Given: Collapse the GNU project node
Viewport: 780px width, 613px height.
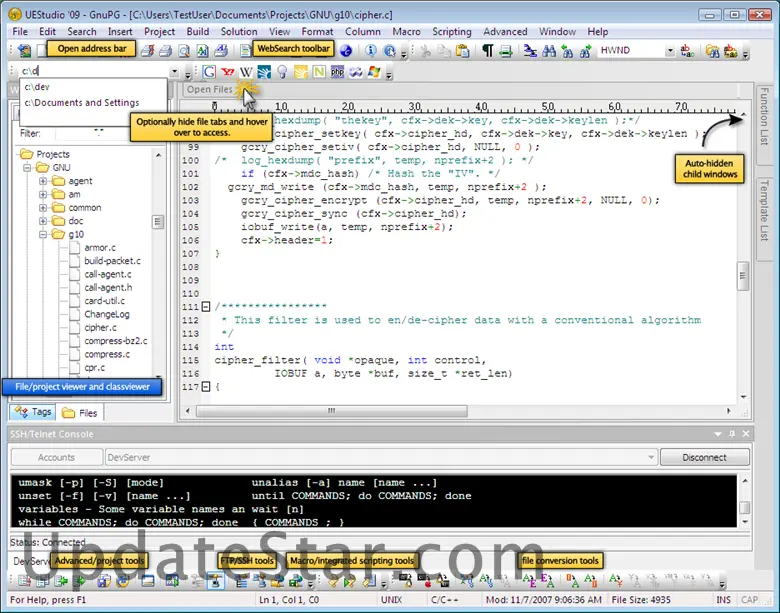Looking at the screenshot, I should 27,168.
